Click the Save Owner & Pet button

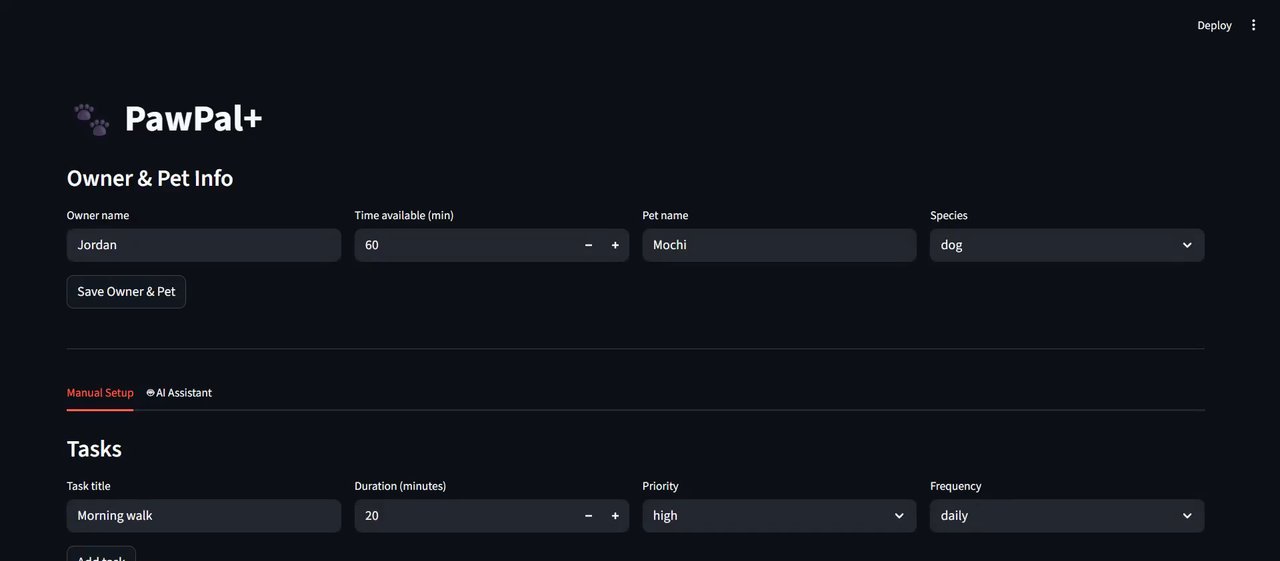[126, 292]
